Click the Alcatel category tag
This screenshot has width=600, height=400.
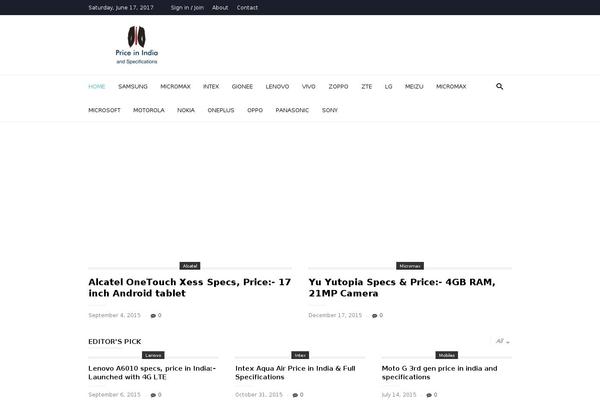[190, 266]
